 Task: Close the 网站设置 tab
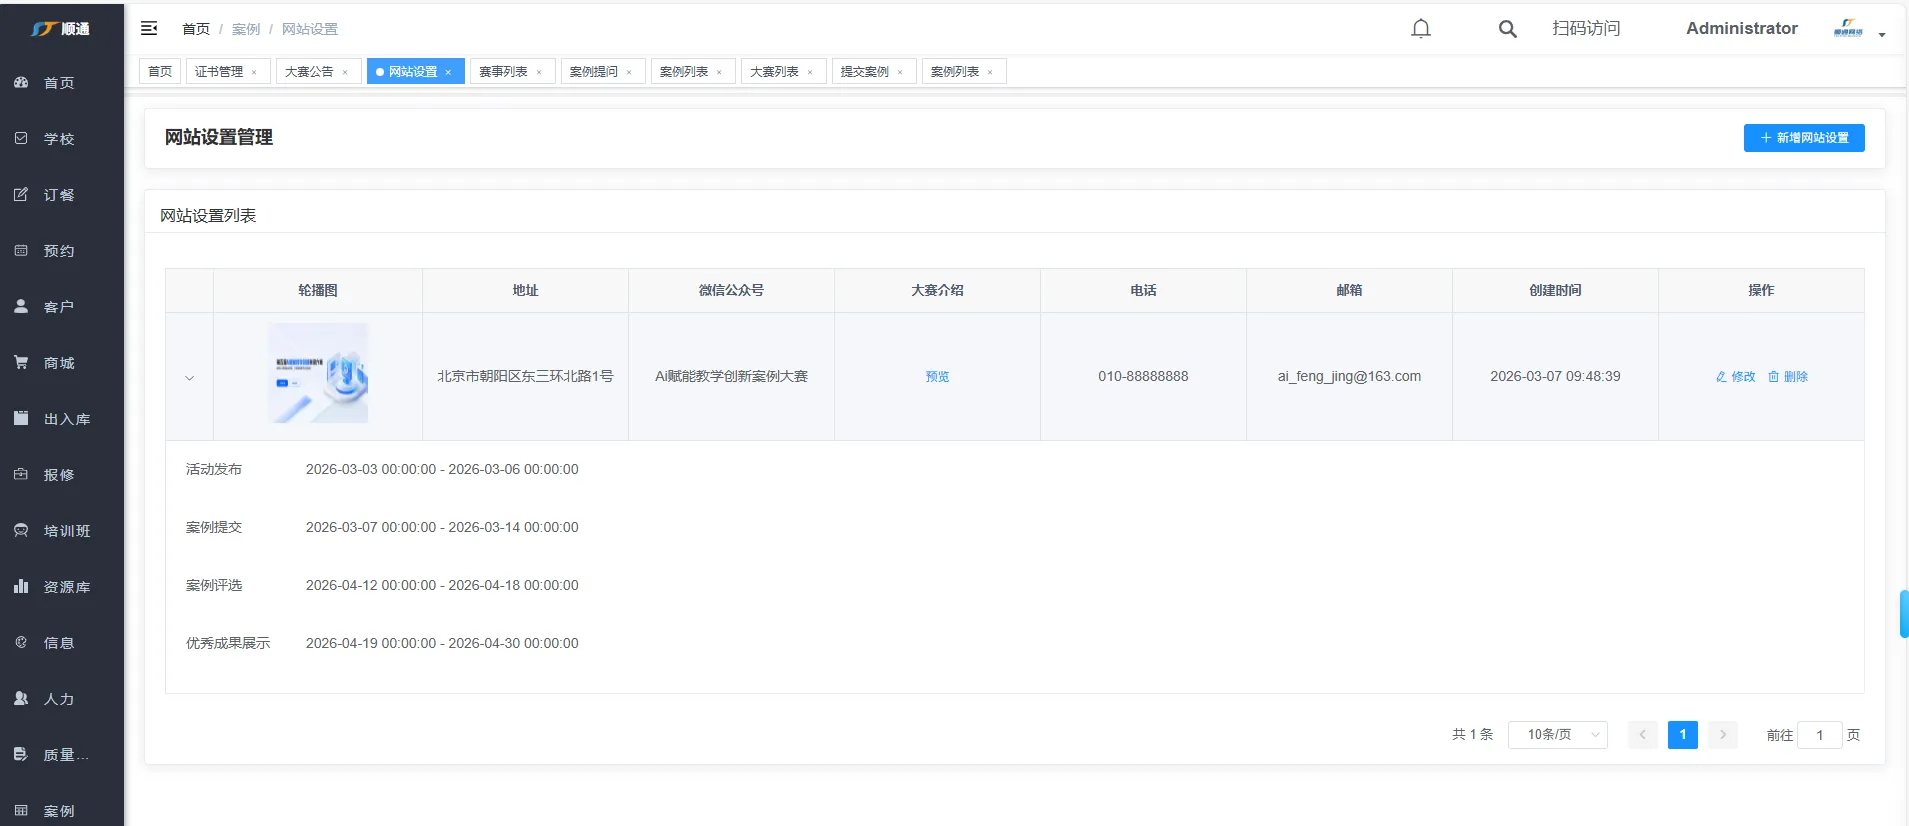click(448, 72)
